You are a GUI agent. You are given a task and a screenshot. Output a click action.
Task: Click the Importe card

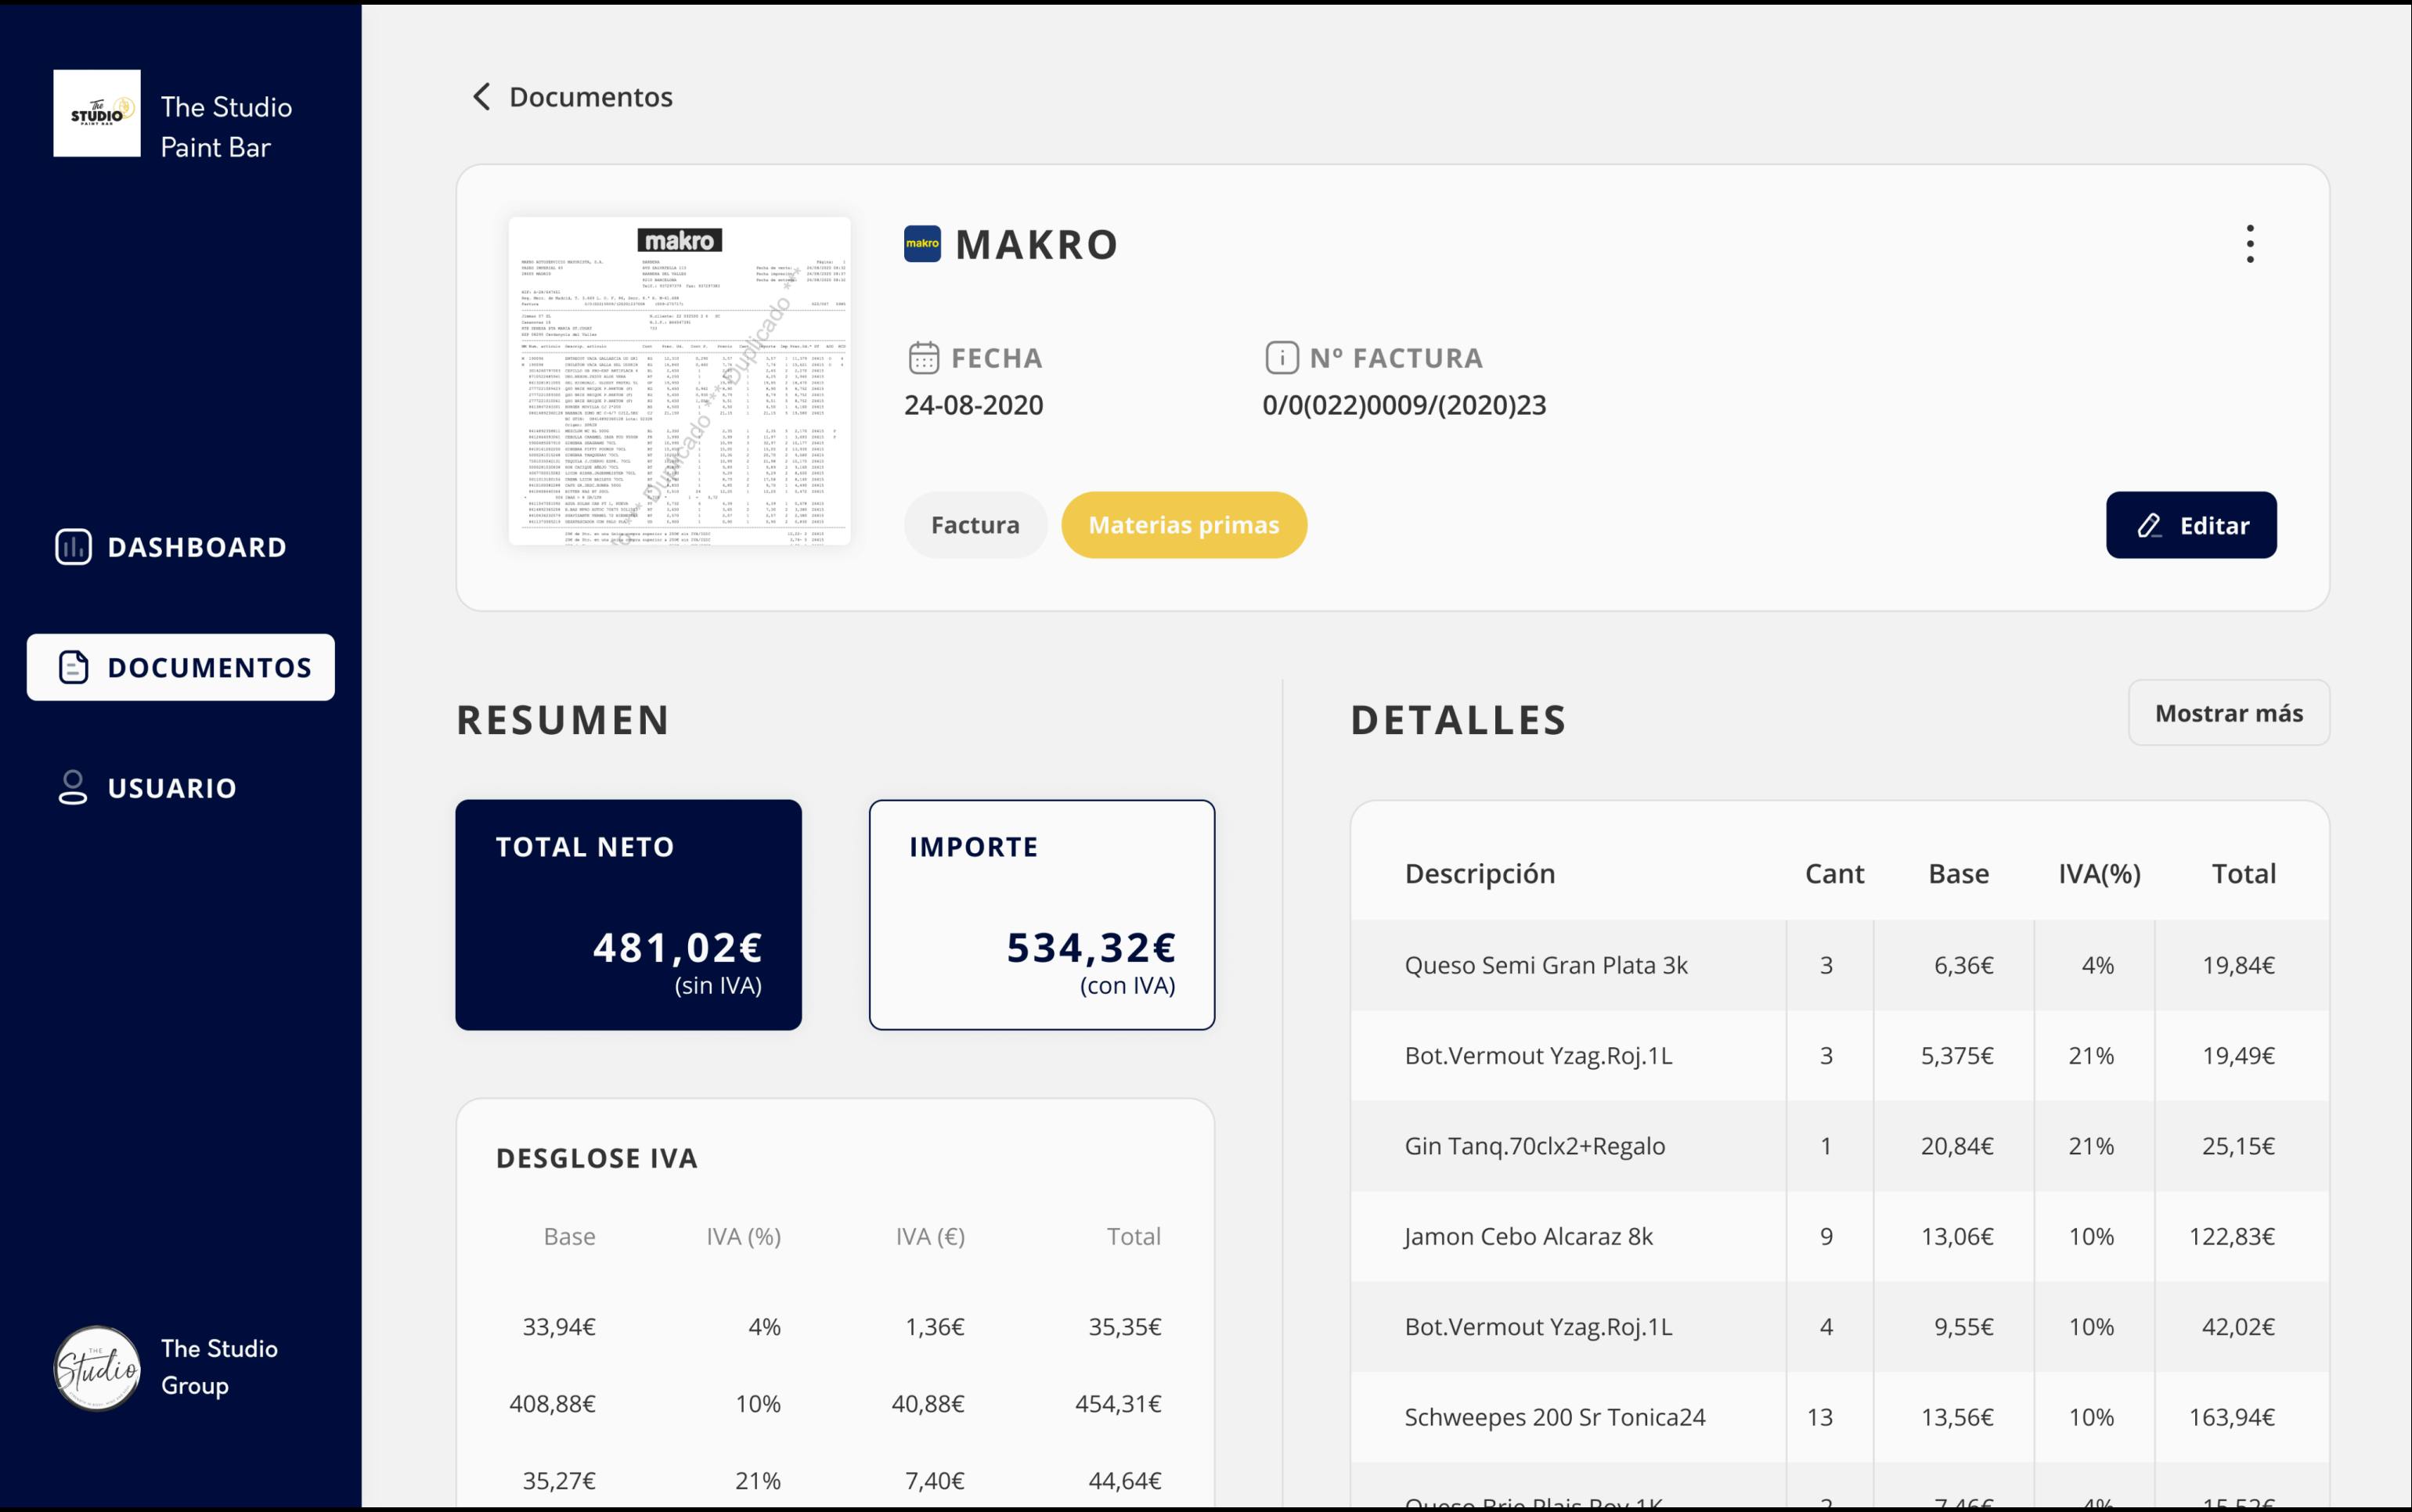(x=1042, y=915)
